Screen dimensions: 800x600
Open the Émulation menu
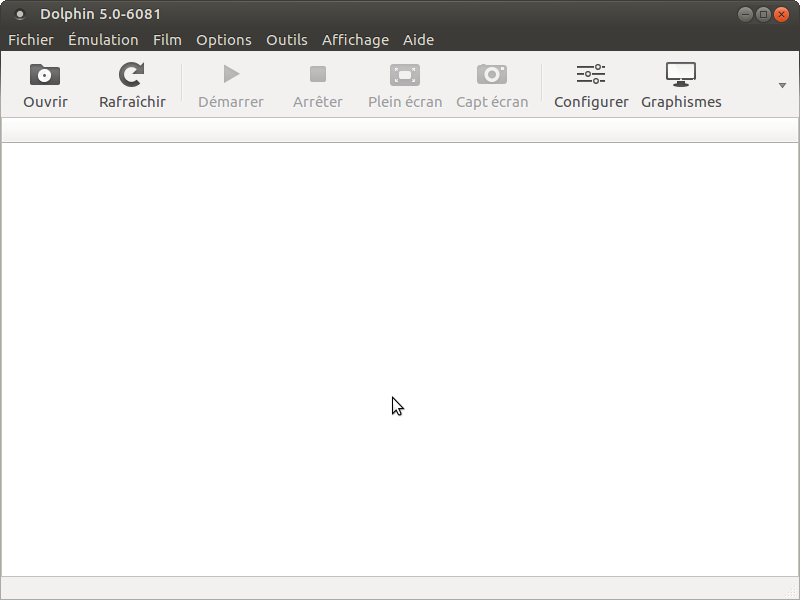pyautogui.click(x=103, y=40)
